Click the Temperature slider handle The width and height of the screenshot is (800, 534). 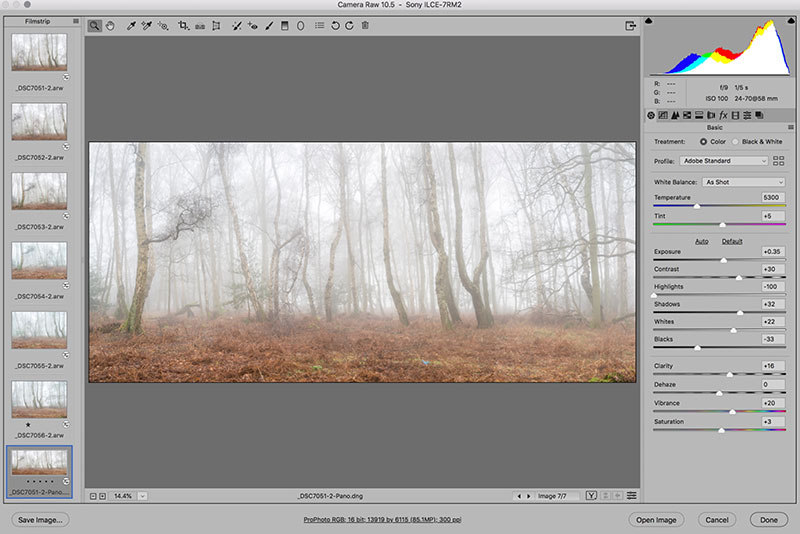(697, 206)
